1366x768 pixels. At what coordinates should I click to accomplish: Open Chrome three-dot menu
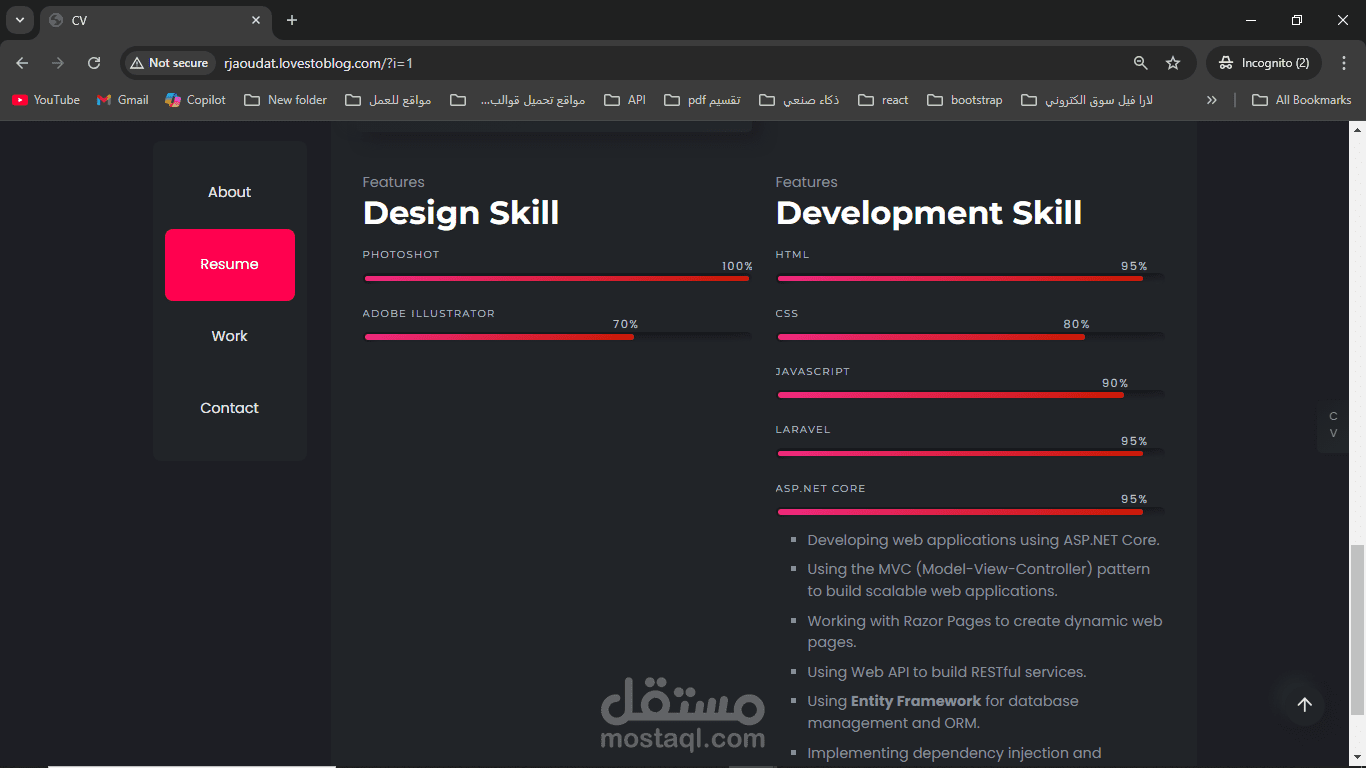[1344, 63]
